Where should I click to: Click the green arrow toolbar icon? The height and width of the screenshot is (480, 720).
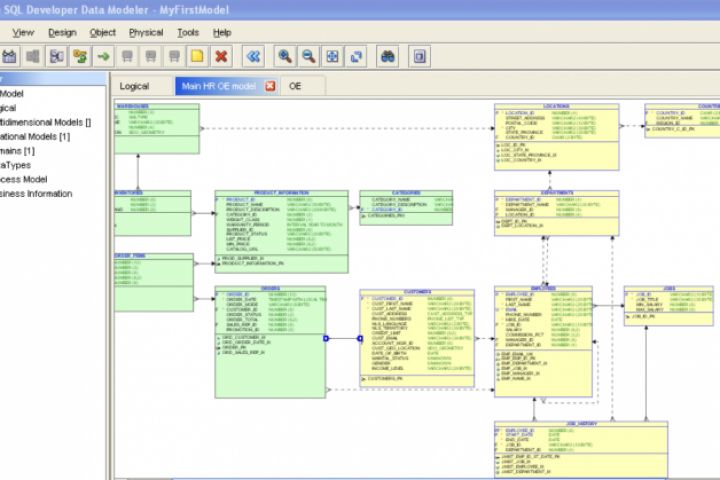point(104,56)
